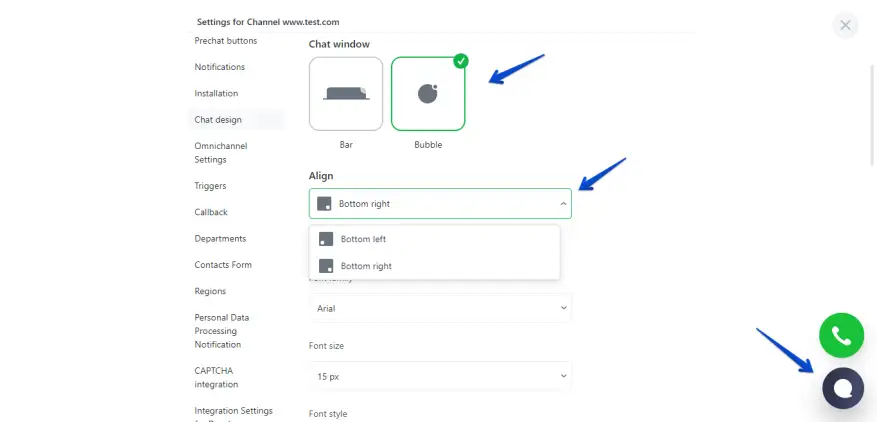877x422 pixels.
Task: Open the Arial font family dropdown
Action: 440,308
